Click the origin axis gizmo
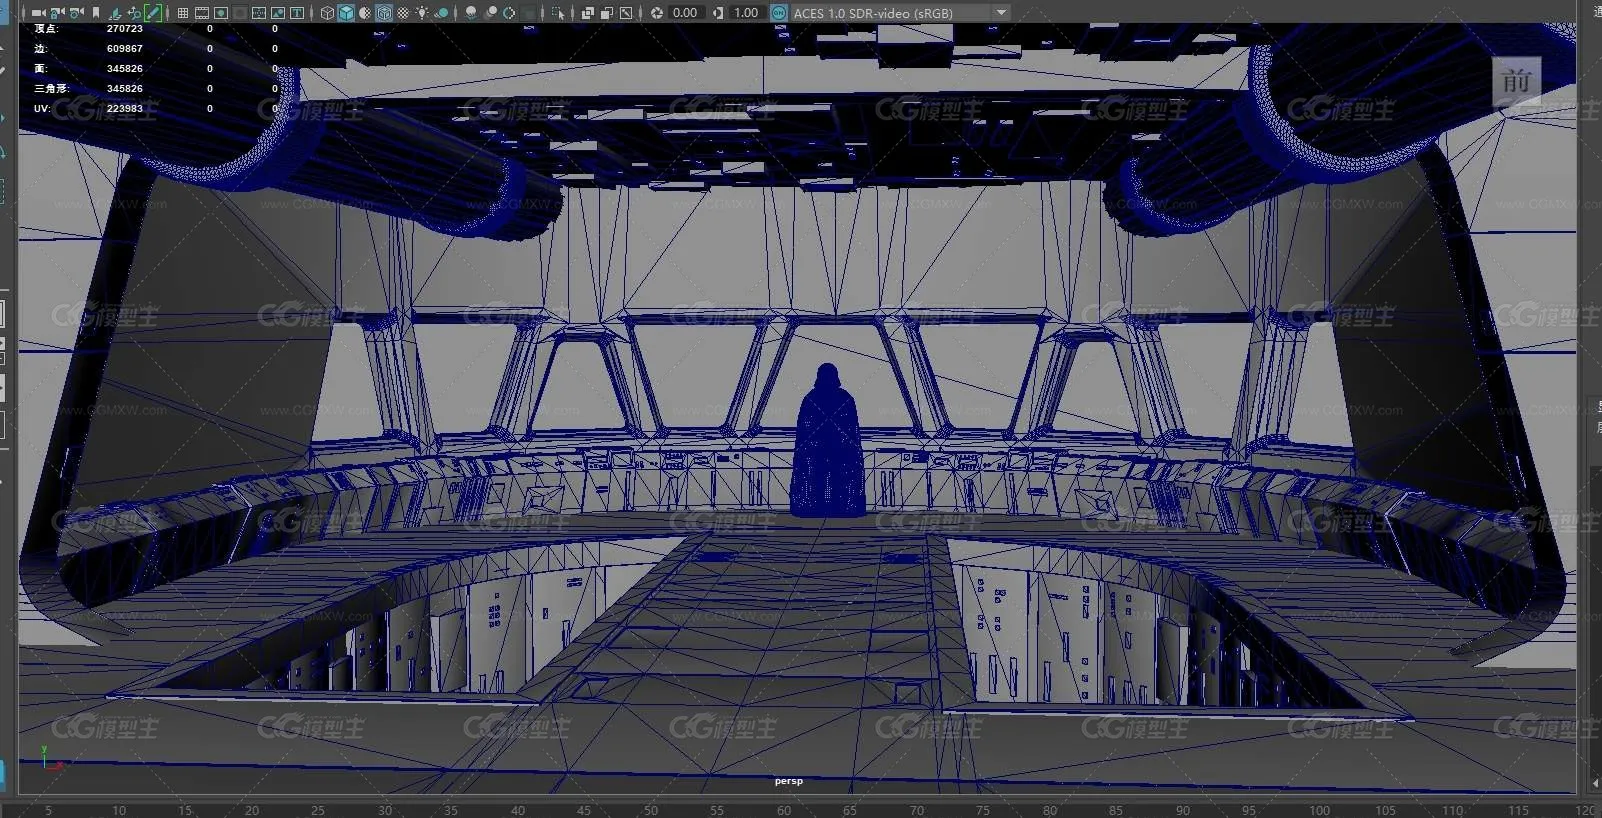Screen dimensions: 1602x818 tap(52, 759)
